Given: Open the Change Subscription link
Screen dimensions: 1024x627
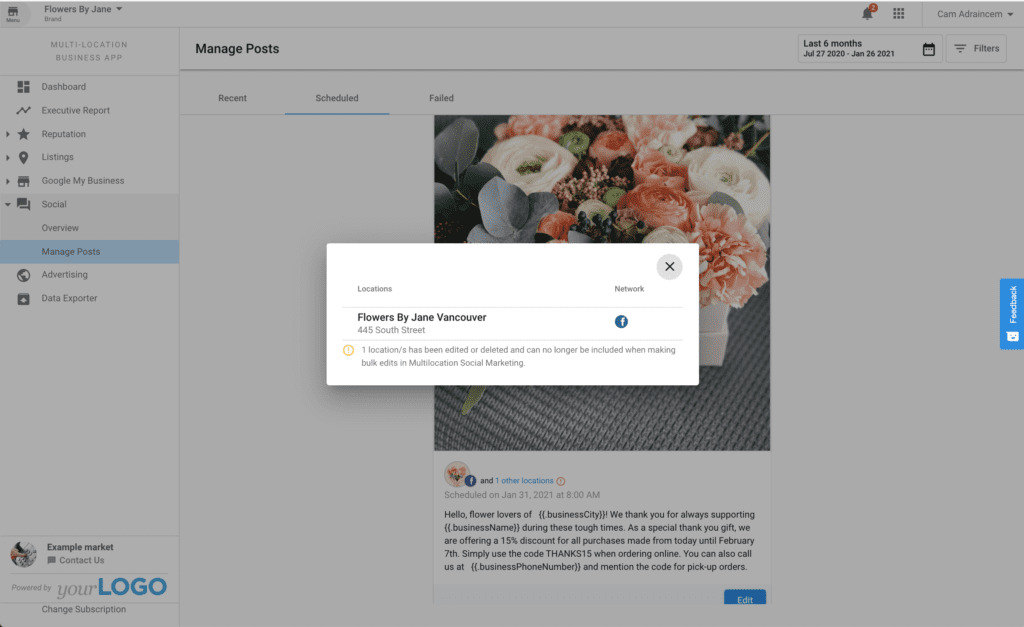Looking at the screenshot, I should (84, 609).
